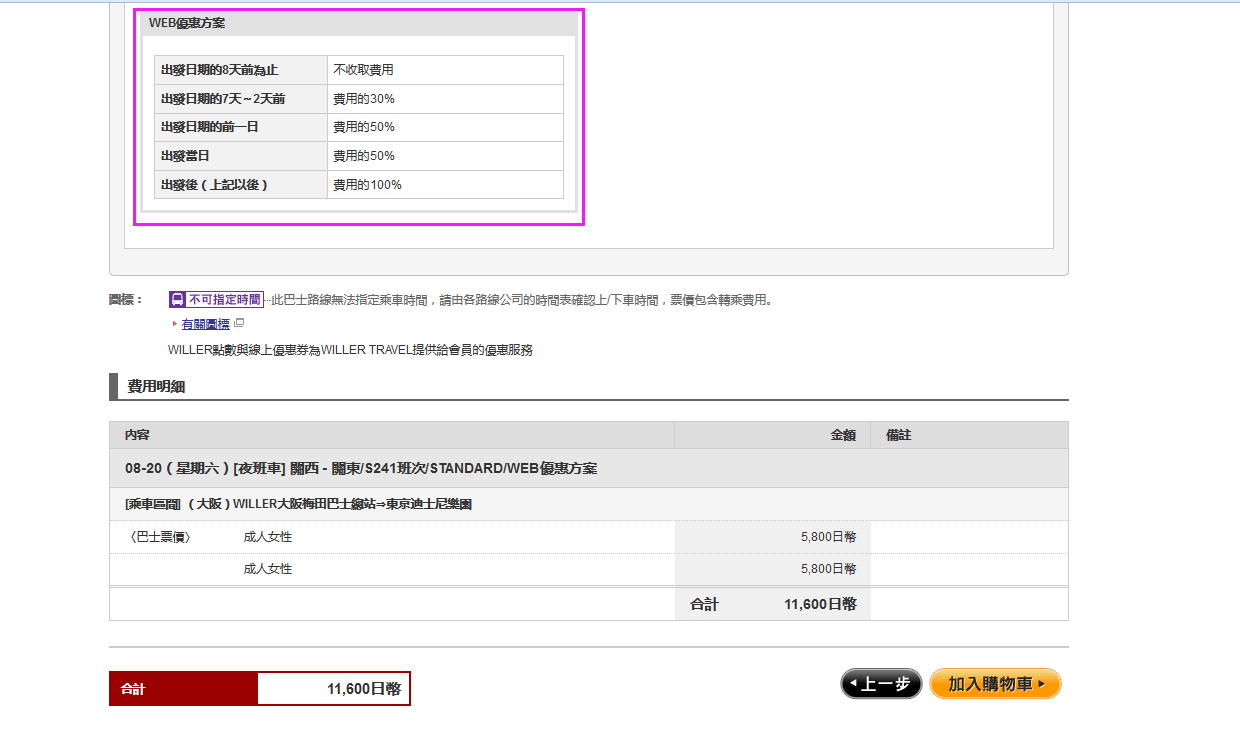
Task: Select the WILLER點數與線上優惠券 notice text
Action: 350,350
